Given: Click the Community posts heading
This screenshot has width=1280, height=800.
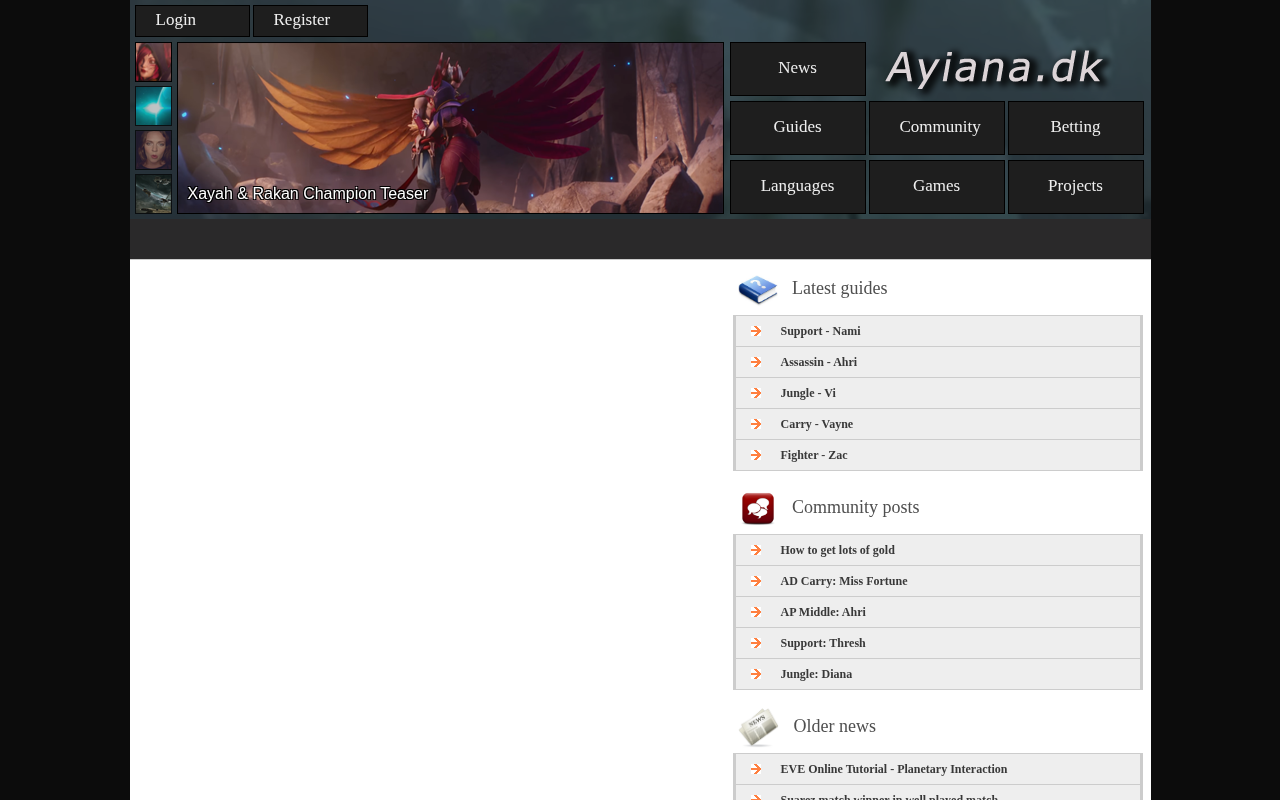Looking at the screenshot, I should click(856, 507).
